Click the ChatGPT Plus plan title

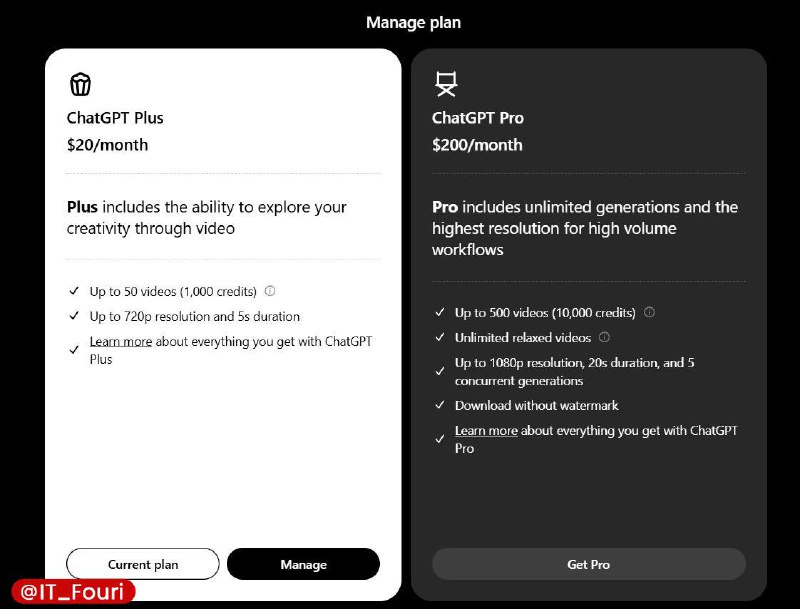[x=115, y=118]
